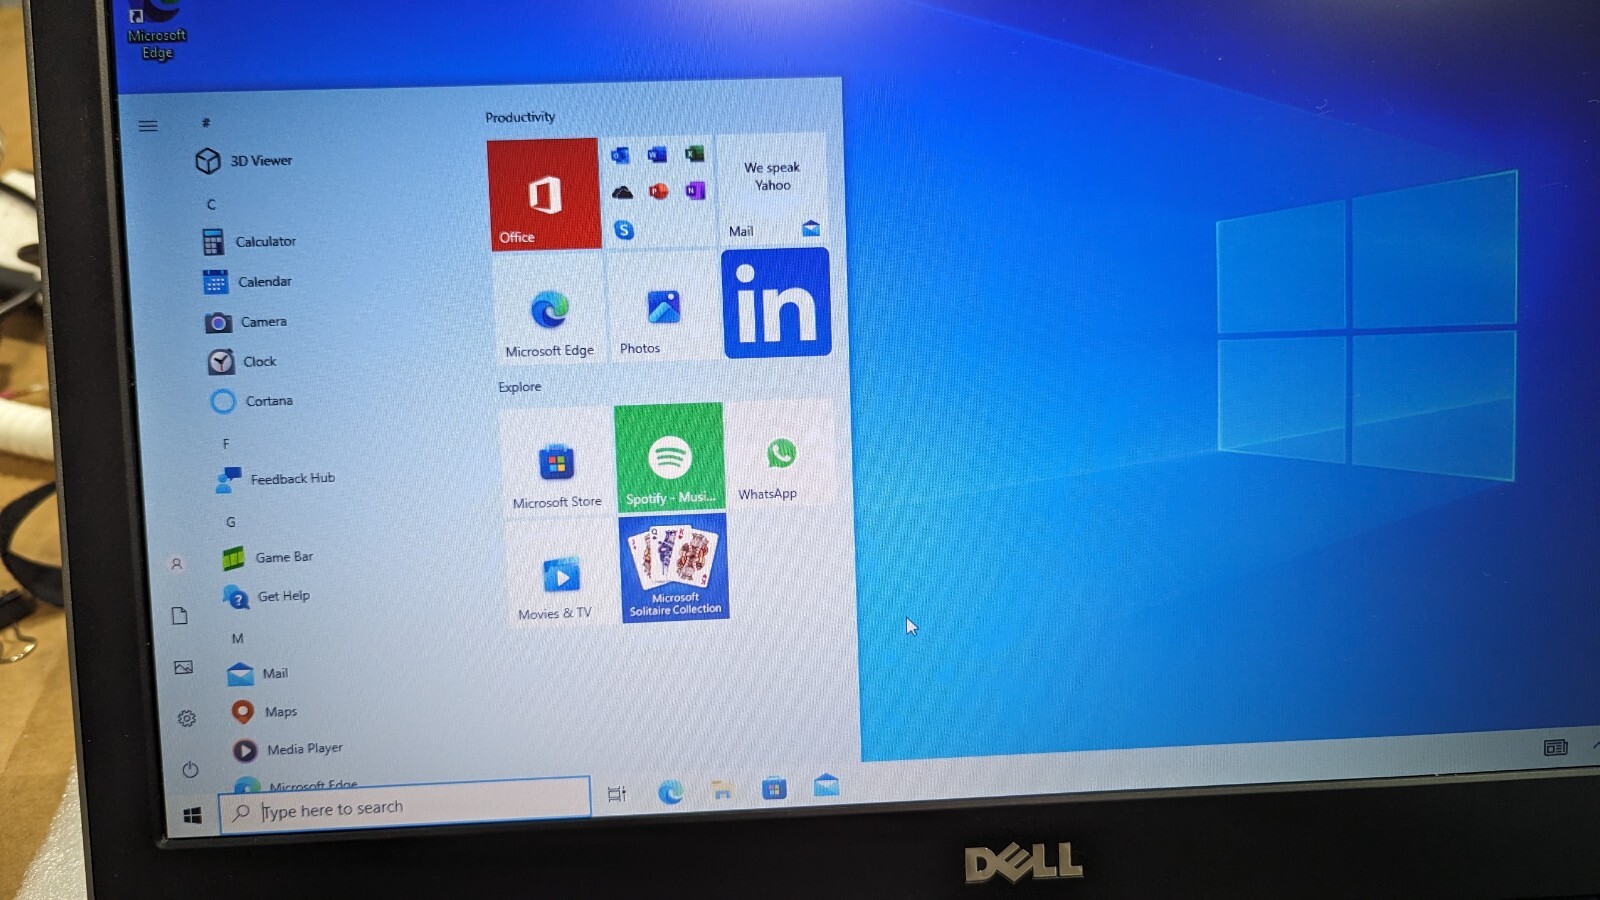The image size is (1600, 900).
Task: Open the Movies & TV tile
Action: [x=560, y=573]
